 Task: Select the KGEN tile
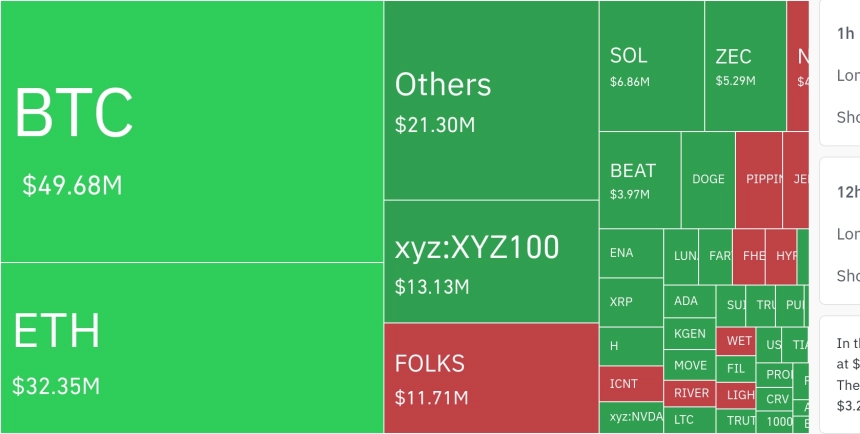coord(689,333)
